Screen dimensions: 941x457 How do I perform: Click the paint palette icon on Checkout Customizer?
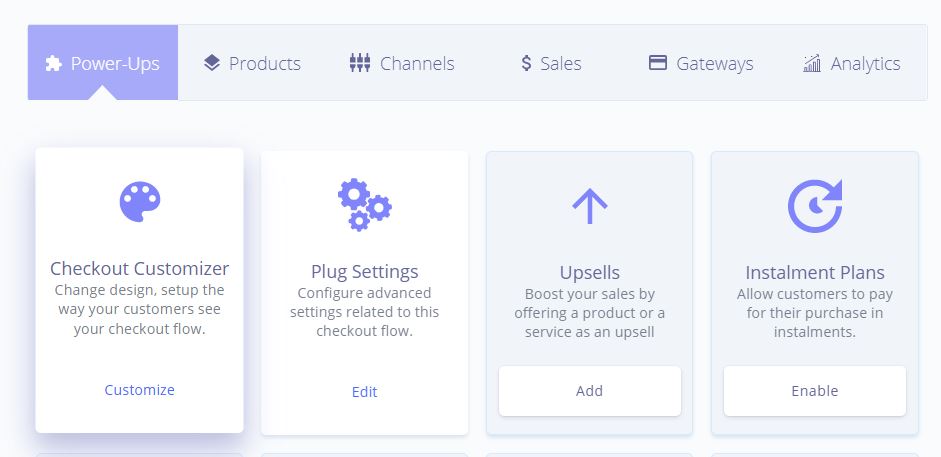click(x=140, y=202)
